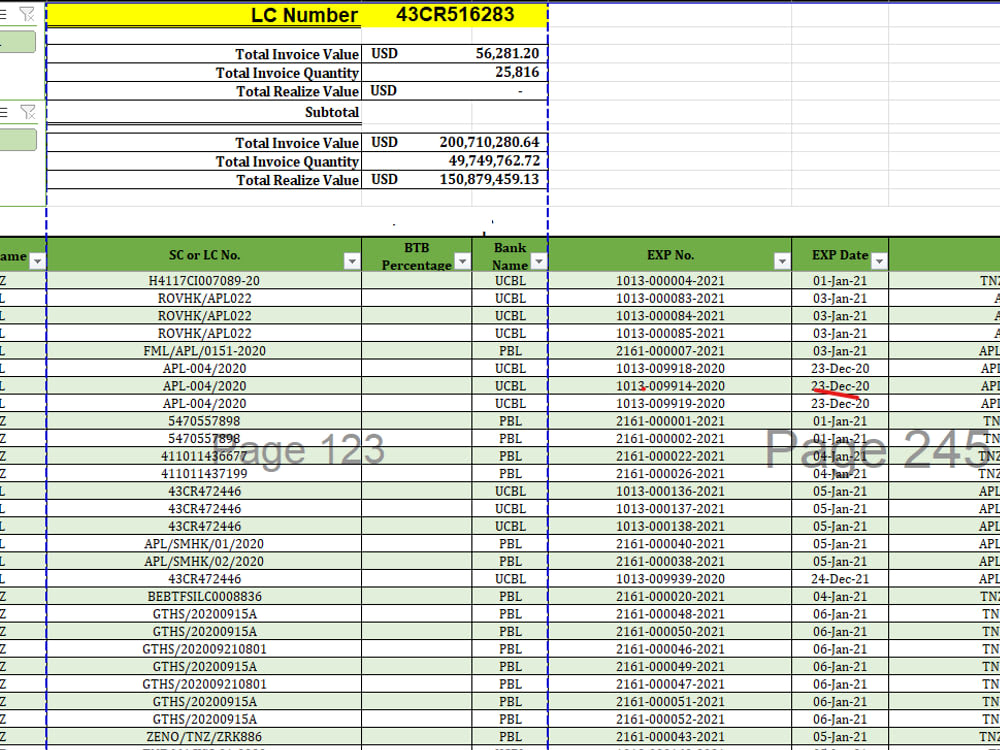Image resolution: width=1000 pixels, height=750 pixels.
Task: Click the PBL cell in row 2161-000007-2021
Action: [510, 351]
